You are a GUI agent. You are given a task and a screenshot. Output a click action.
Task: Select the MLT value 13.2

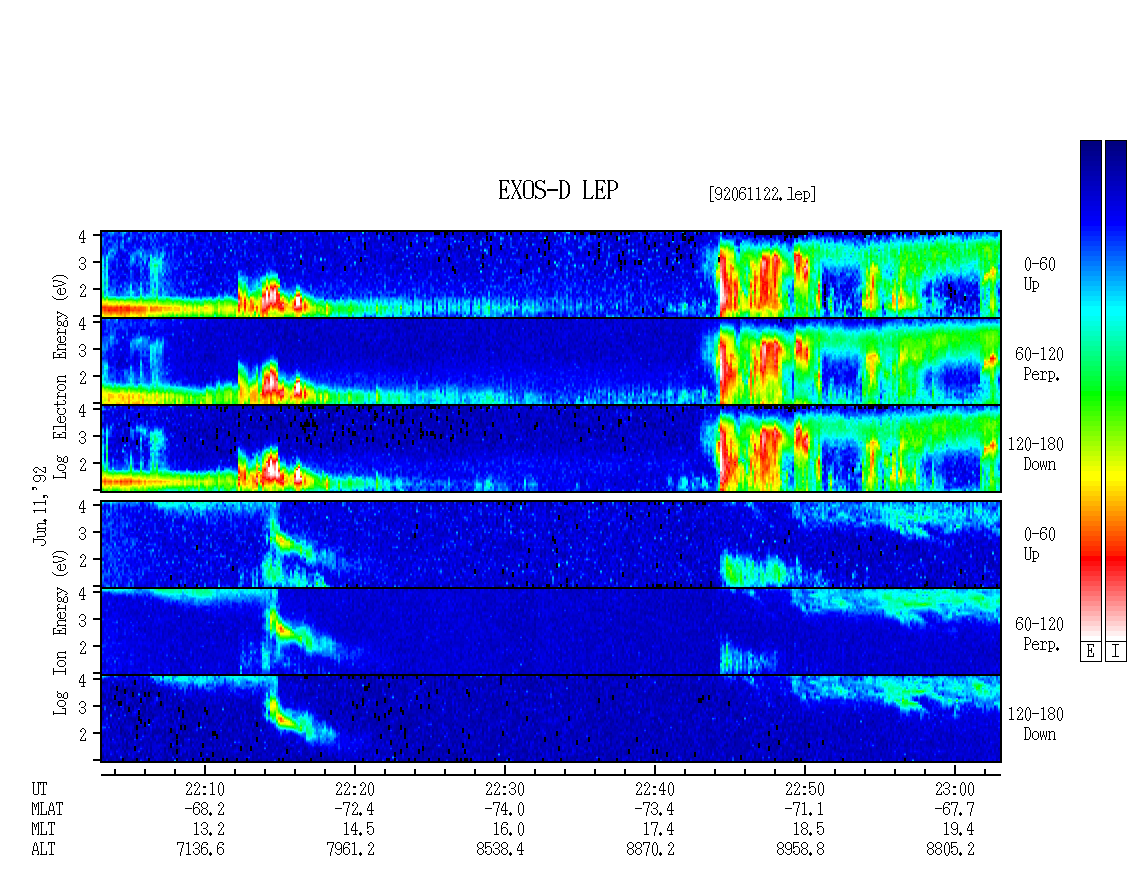(x=209, y=829)
